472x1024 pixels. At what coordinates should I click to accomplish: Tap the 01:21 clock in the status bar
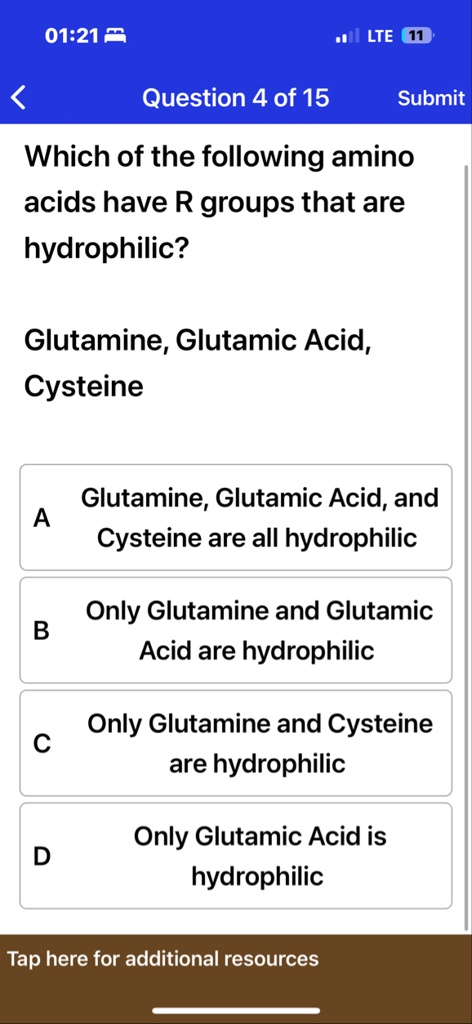(x=71, y=37)
